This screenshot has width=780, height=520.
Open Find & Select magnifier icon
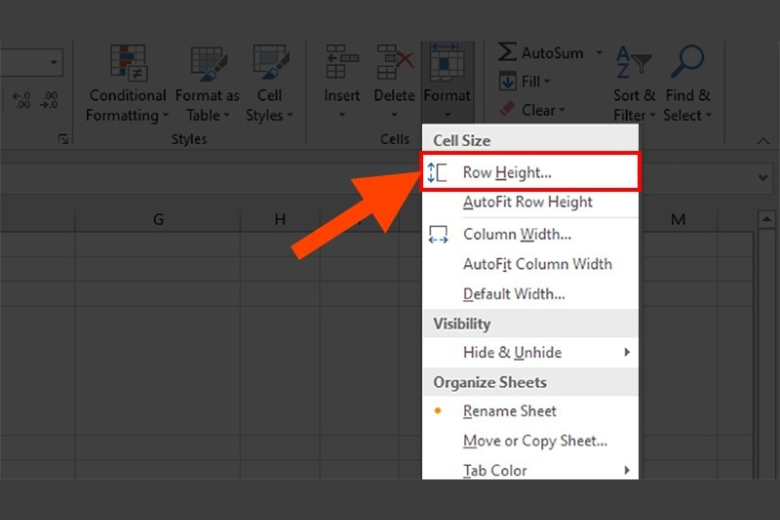point(687,62)
